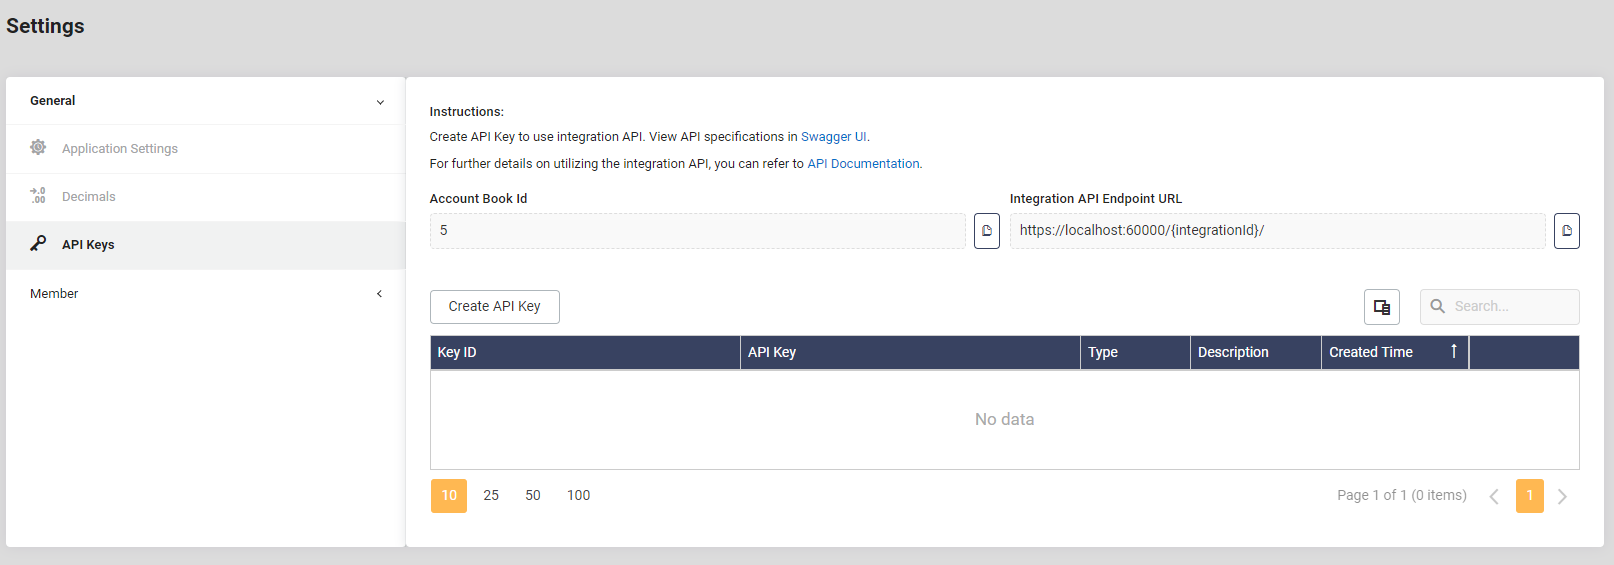Click the search magnifier icon
Image resolution: width=1614 pixels, height=565 pixels.
pos(1438,306)
